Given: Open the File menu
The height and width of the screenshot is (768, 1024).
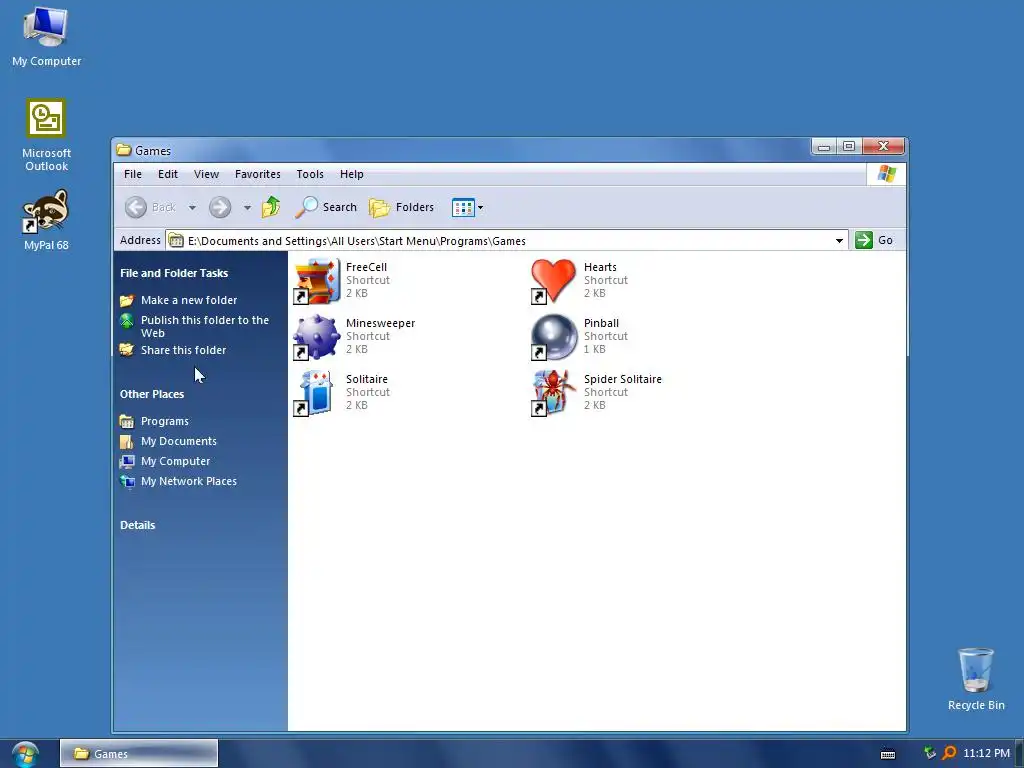Looking at the screenshot, I should (x=133, y=174).
